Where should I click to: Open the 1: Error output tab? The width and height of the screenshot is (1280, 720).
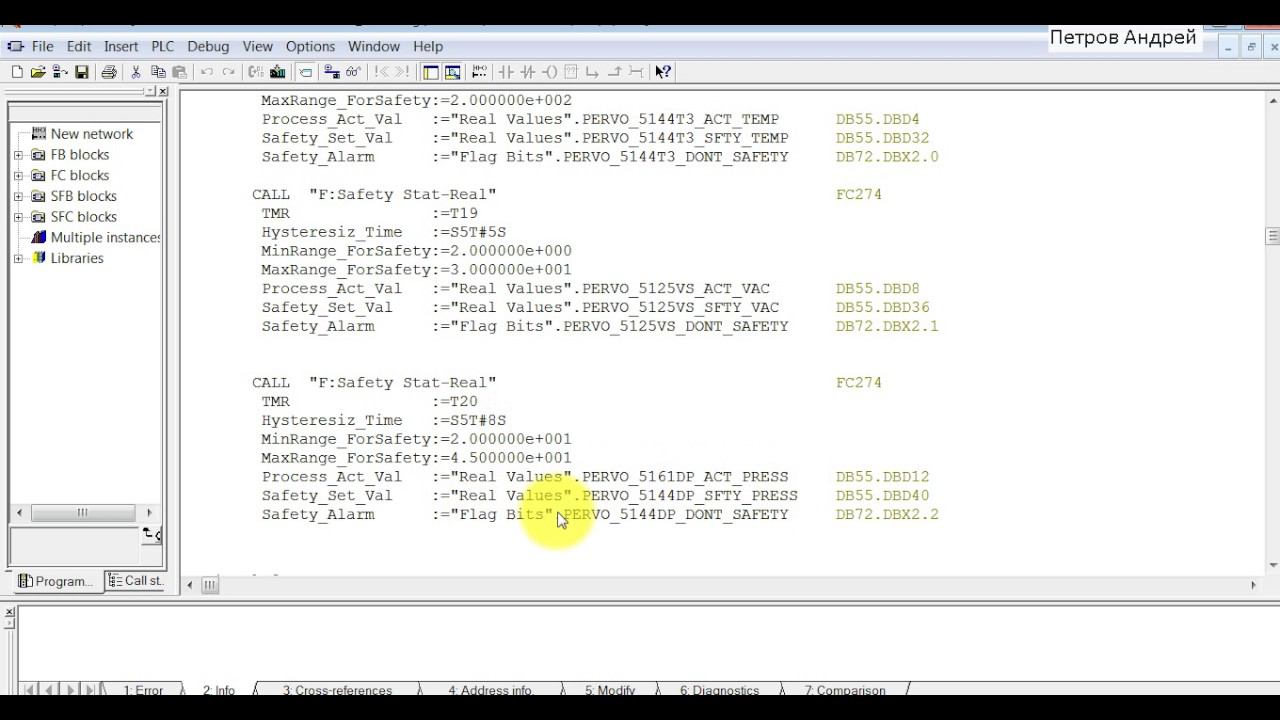[143, 690]
